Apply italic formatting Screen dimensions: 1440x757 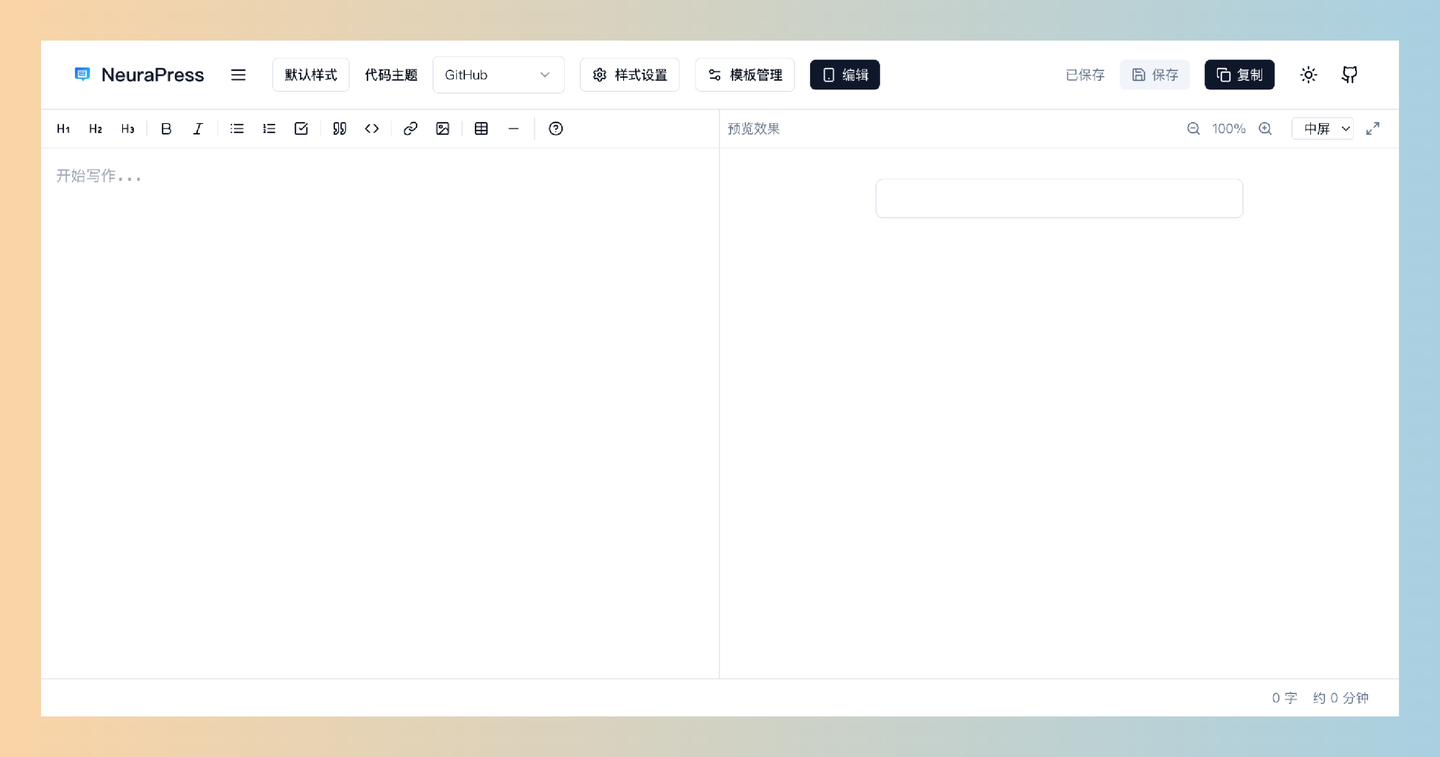(198, 129)
